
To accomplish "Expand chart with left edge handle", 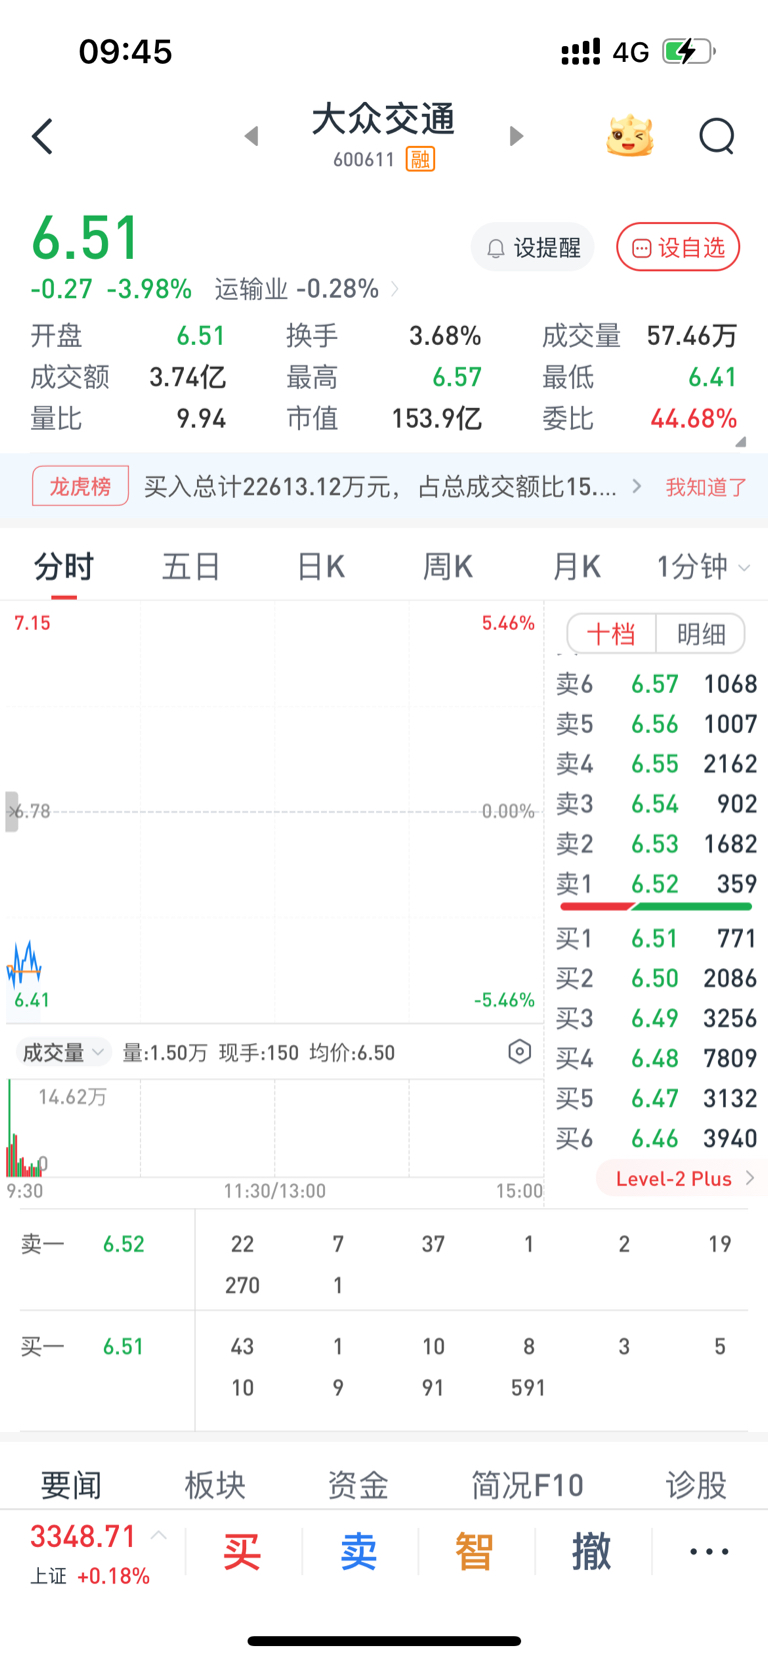I will click(x=11, y=811).
